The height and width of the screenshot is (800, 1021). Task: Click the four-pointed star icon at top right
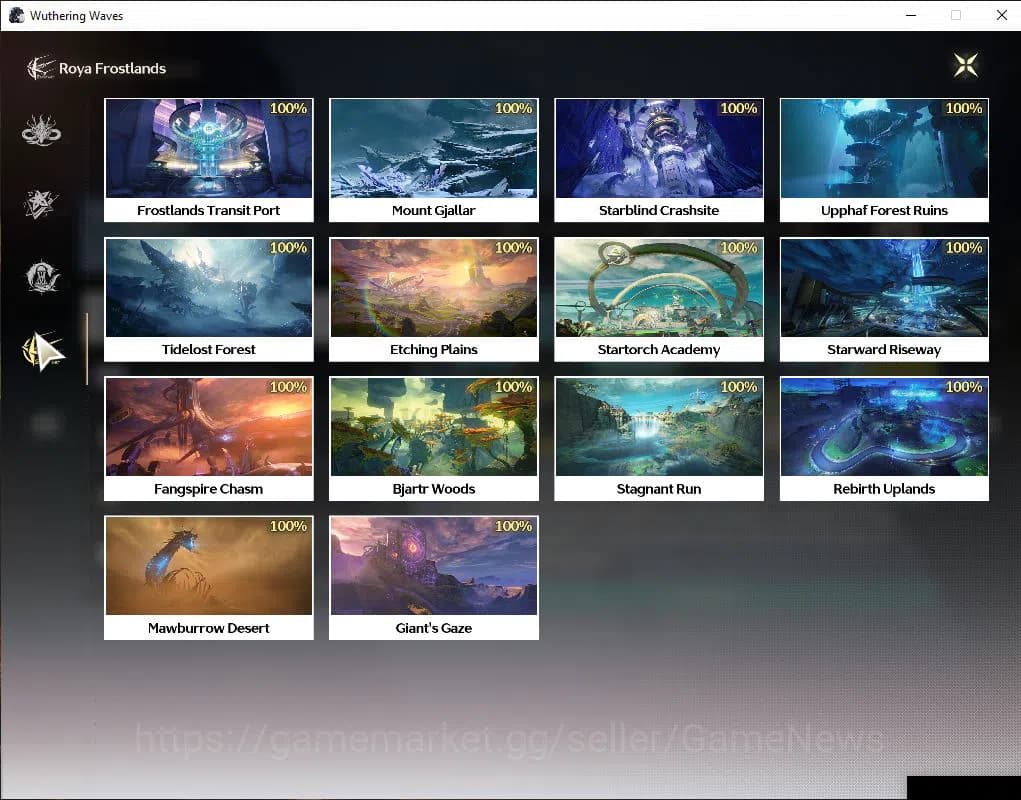click(x=965, y=64)
